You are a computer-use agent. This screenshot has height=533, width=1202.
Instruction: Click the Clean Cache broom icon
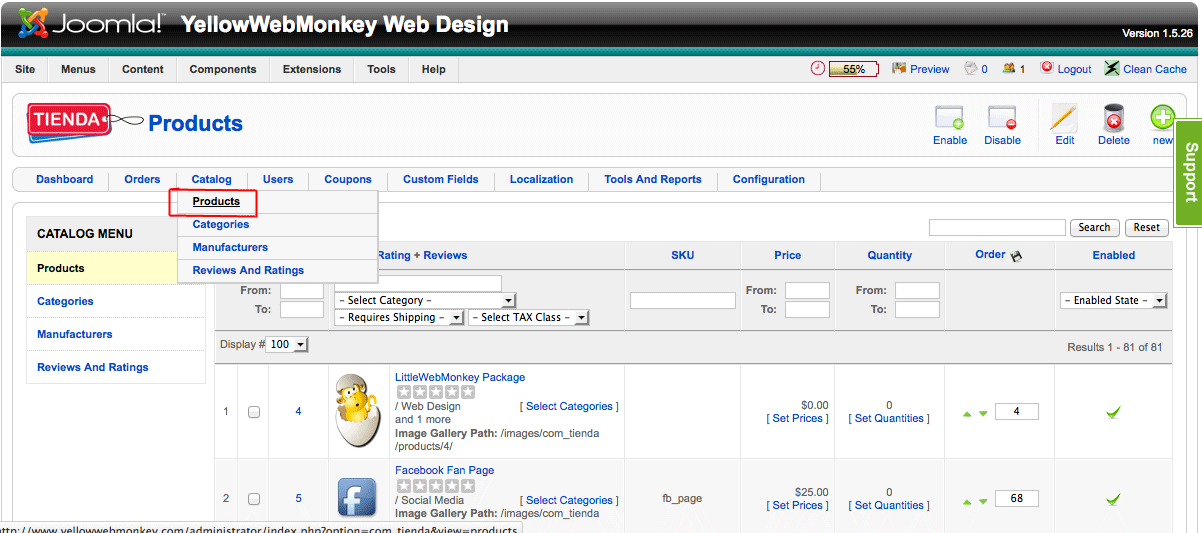(x=1112, y=68)
